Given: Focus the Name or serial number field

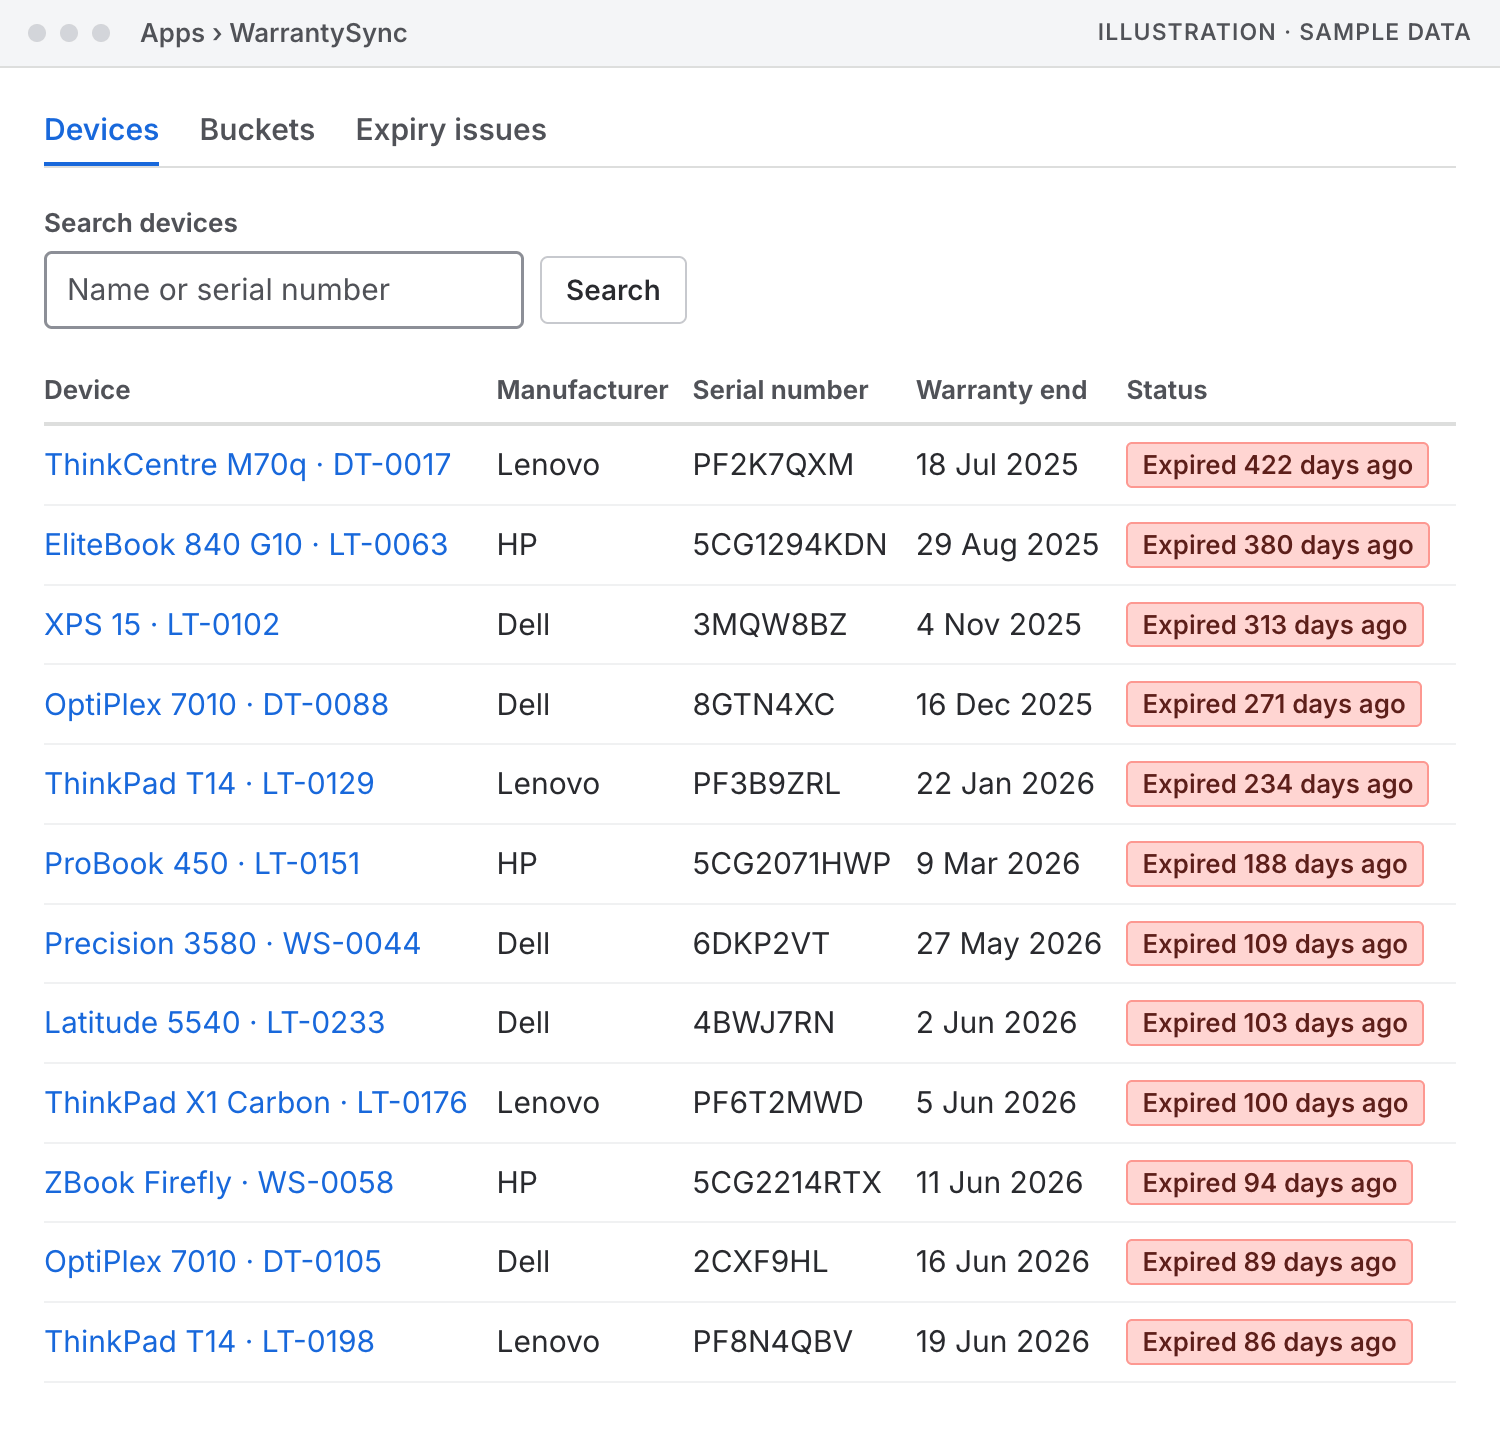Looking at the screenshot, I should click(284, 290).
